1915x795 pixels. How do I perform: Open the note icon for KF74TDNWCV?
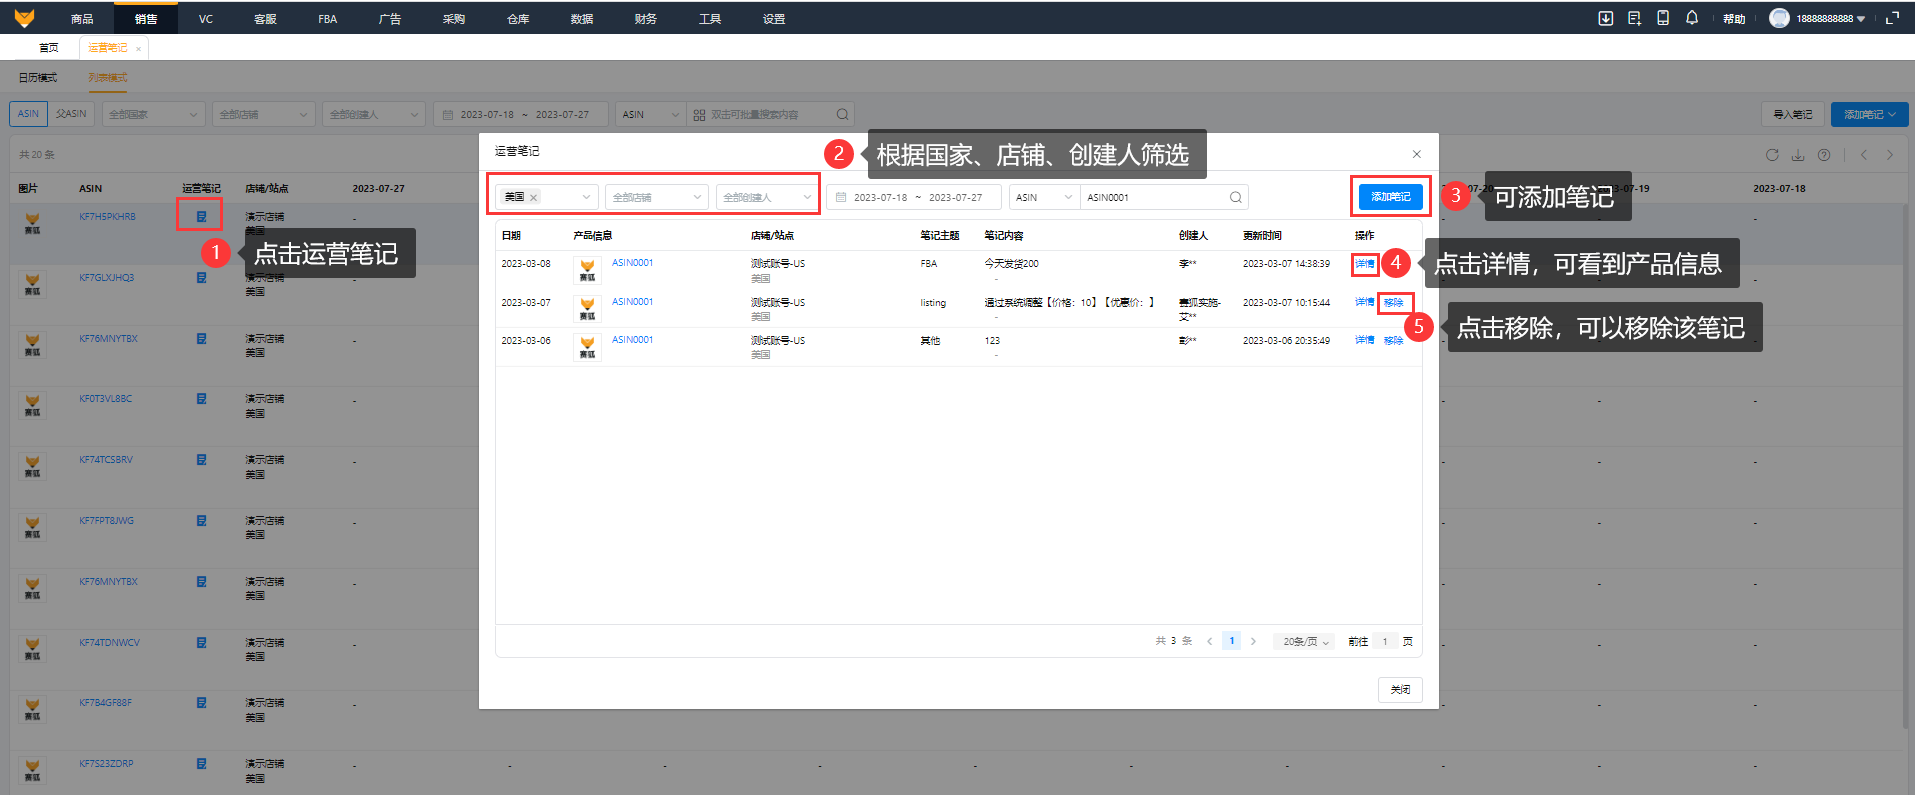point(201,643)
